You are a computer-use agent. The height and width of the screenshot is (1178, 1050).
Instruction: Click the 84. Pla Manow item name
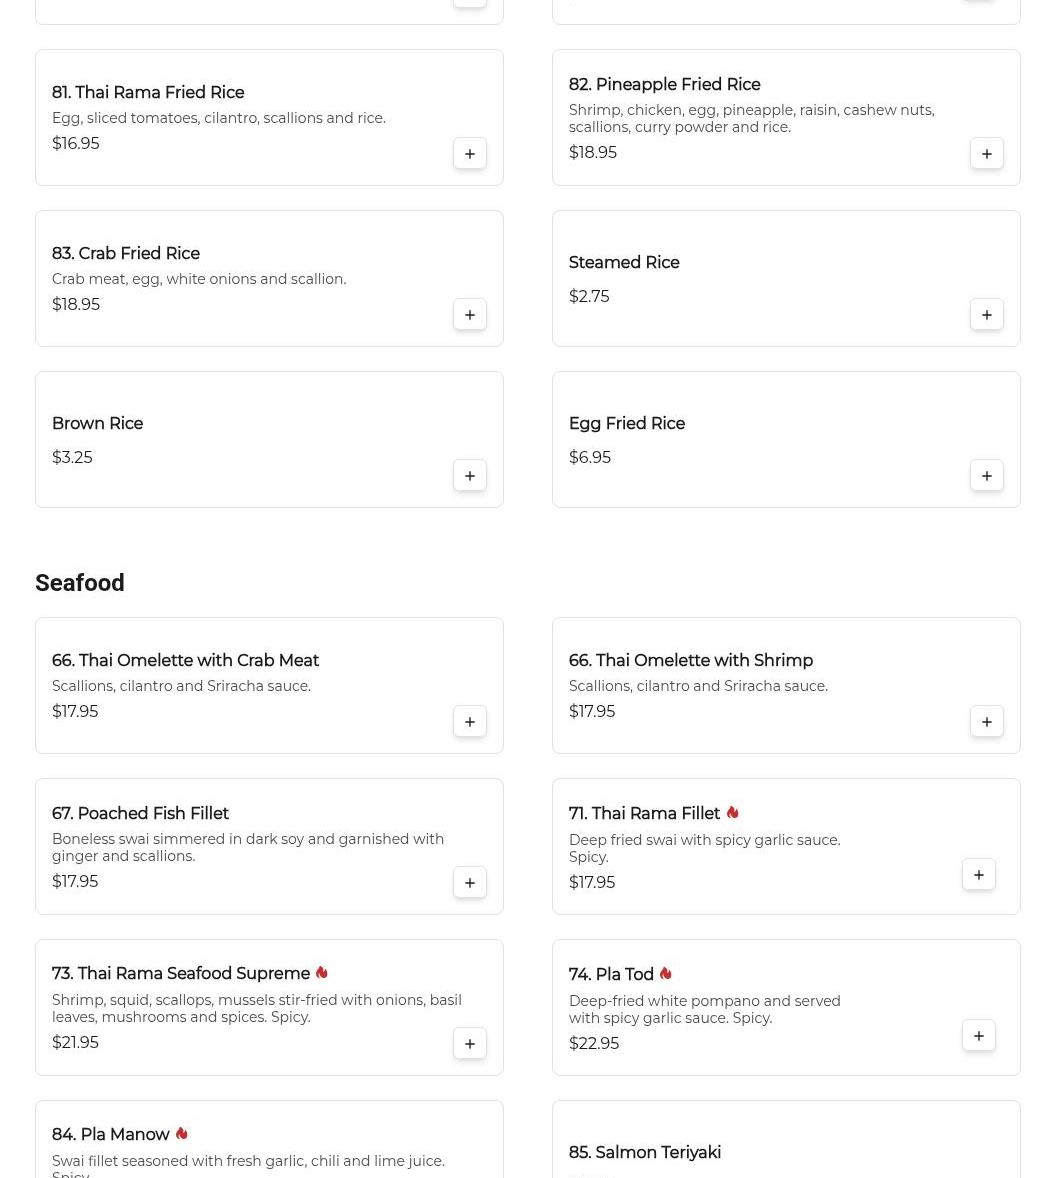(x=111, y=1135)
